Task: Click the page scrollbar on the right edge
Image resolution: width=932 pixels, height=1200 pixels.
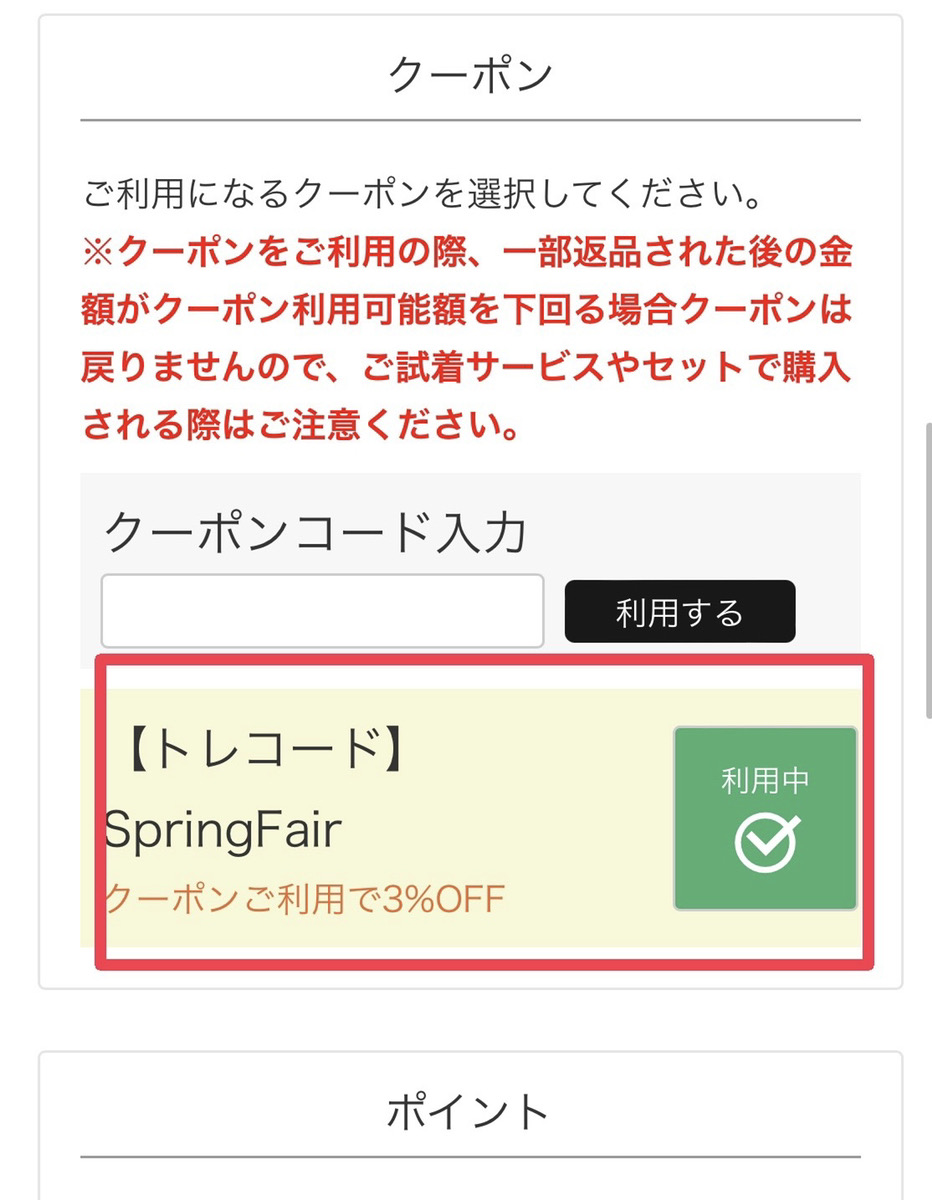Action: 927,570
